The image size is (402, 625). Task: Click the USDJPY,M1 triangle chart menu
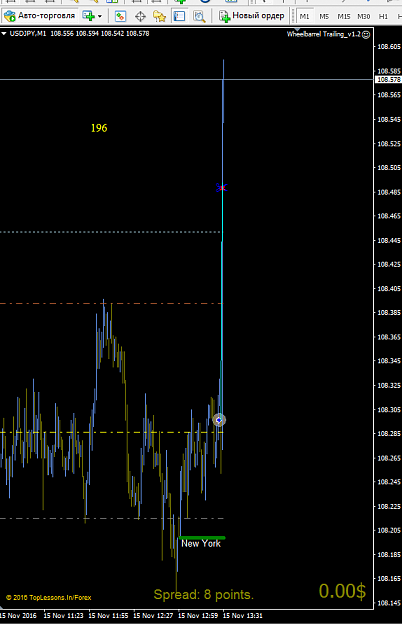[4, 34]
